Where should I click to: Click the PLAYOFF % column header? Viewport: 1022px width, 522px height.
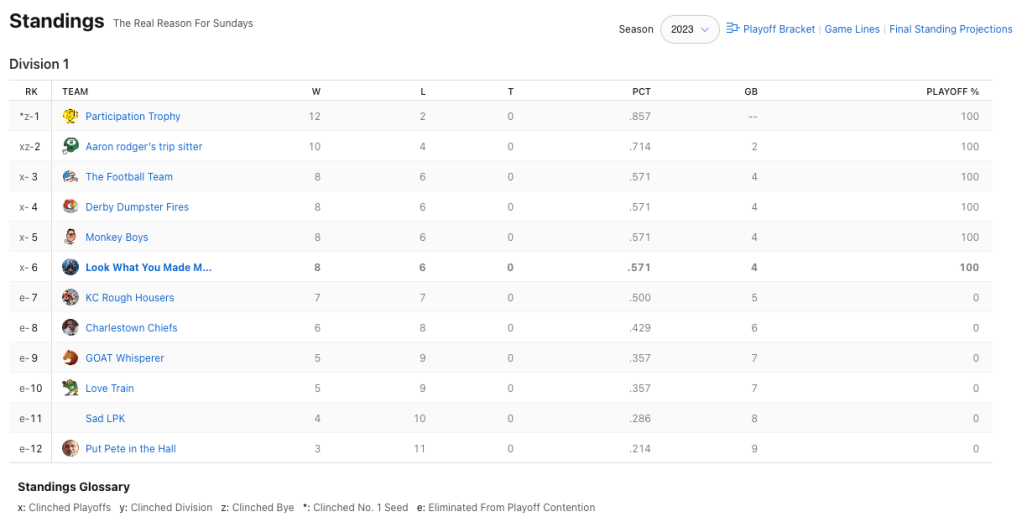(952, 91)
